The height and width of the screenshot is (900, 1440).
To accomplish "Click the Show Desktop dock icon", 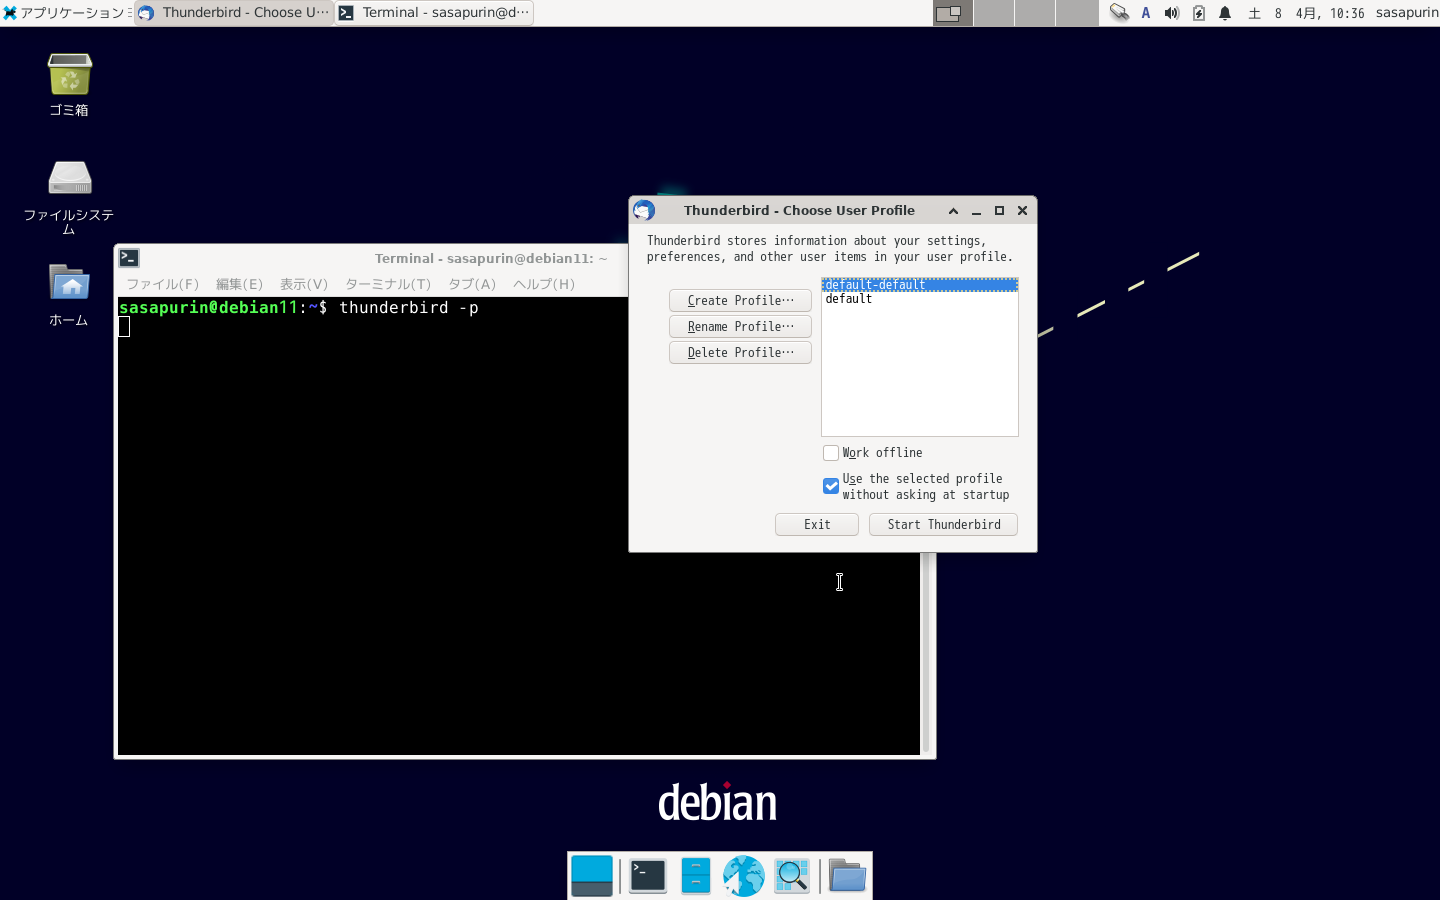I will (x=592, y=876).
